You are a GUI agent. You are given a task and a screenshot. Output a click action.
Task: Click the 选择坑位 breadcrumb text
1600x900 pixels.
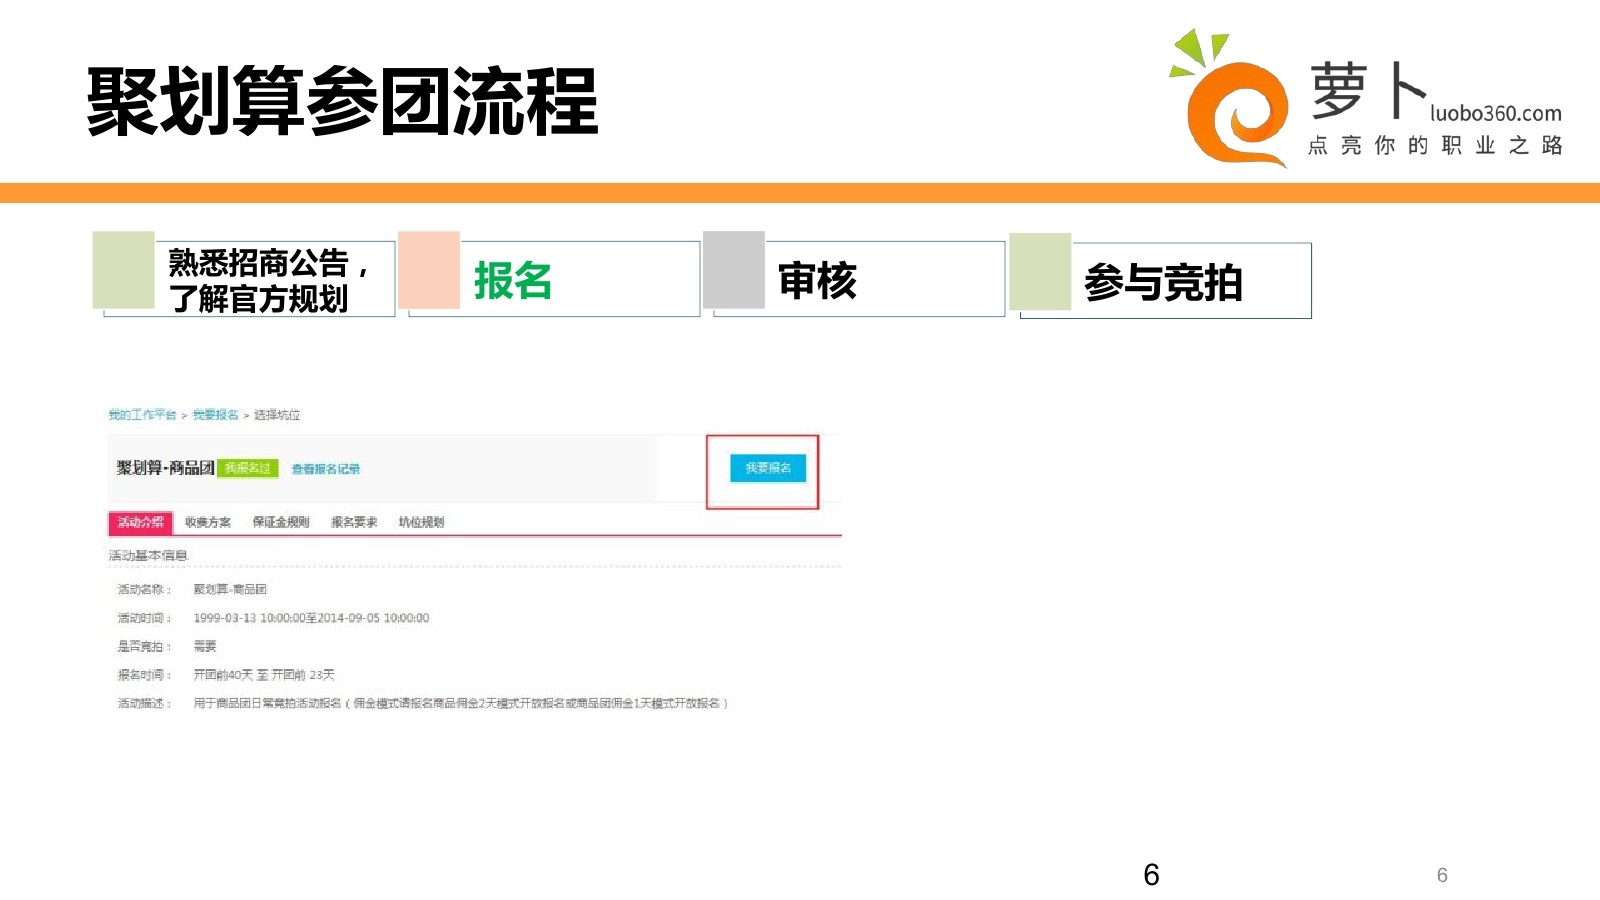277,415
